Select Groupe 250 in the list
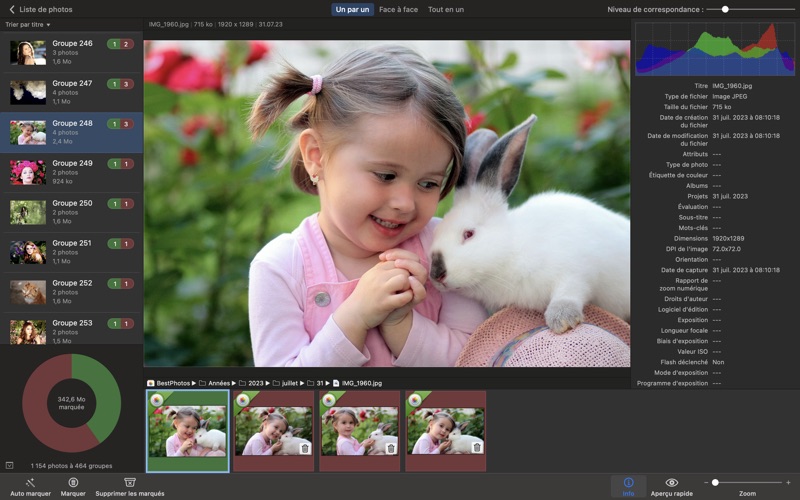The height and width of the screenshot is (500, 800). [71, 212]
